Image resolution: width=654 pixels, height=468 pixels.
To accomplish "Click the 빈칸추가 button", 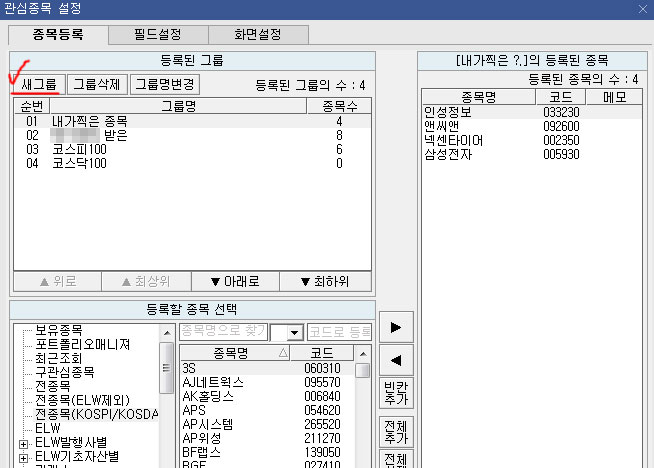I will pos(396,393).
